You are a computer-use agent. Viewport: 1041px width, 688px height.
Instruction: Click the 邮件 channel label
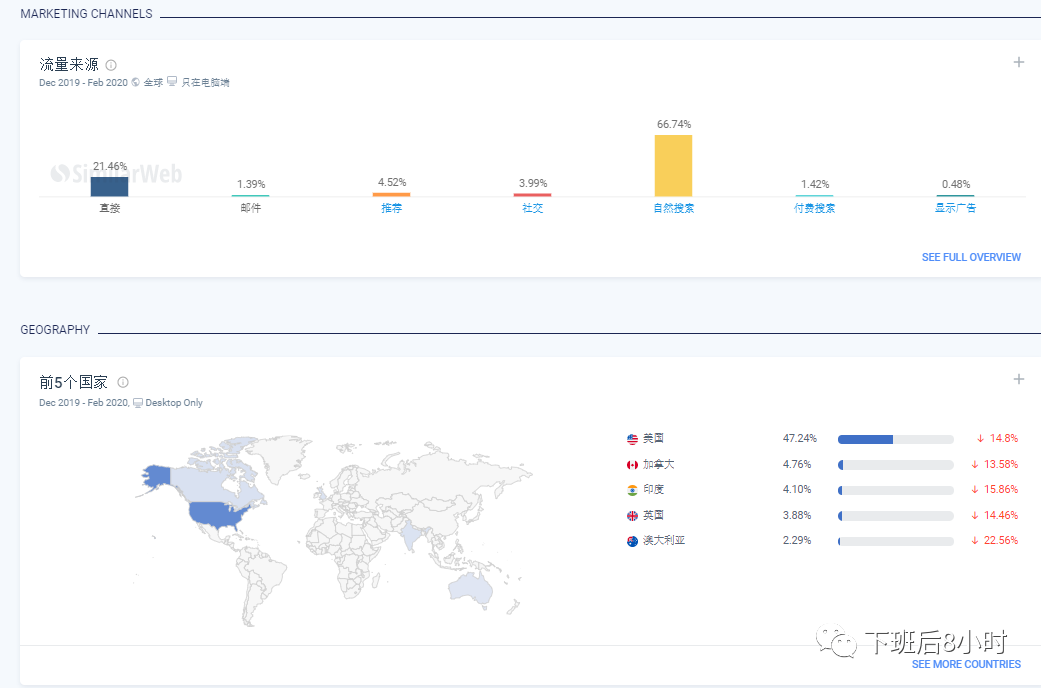pos(251,208)
